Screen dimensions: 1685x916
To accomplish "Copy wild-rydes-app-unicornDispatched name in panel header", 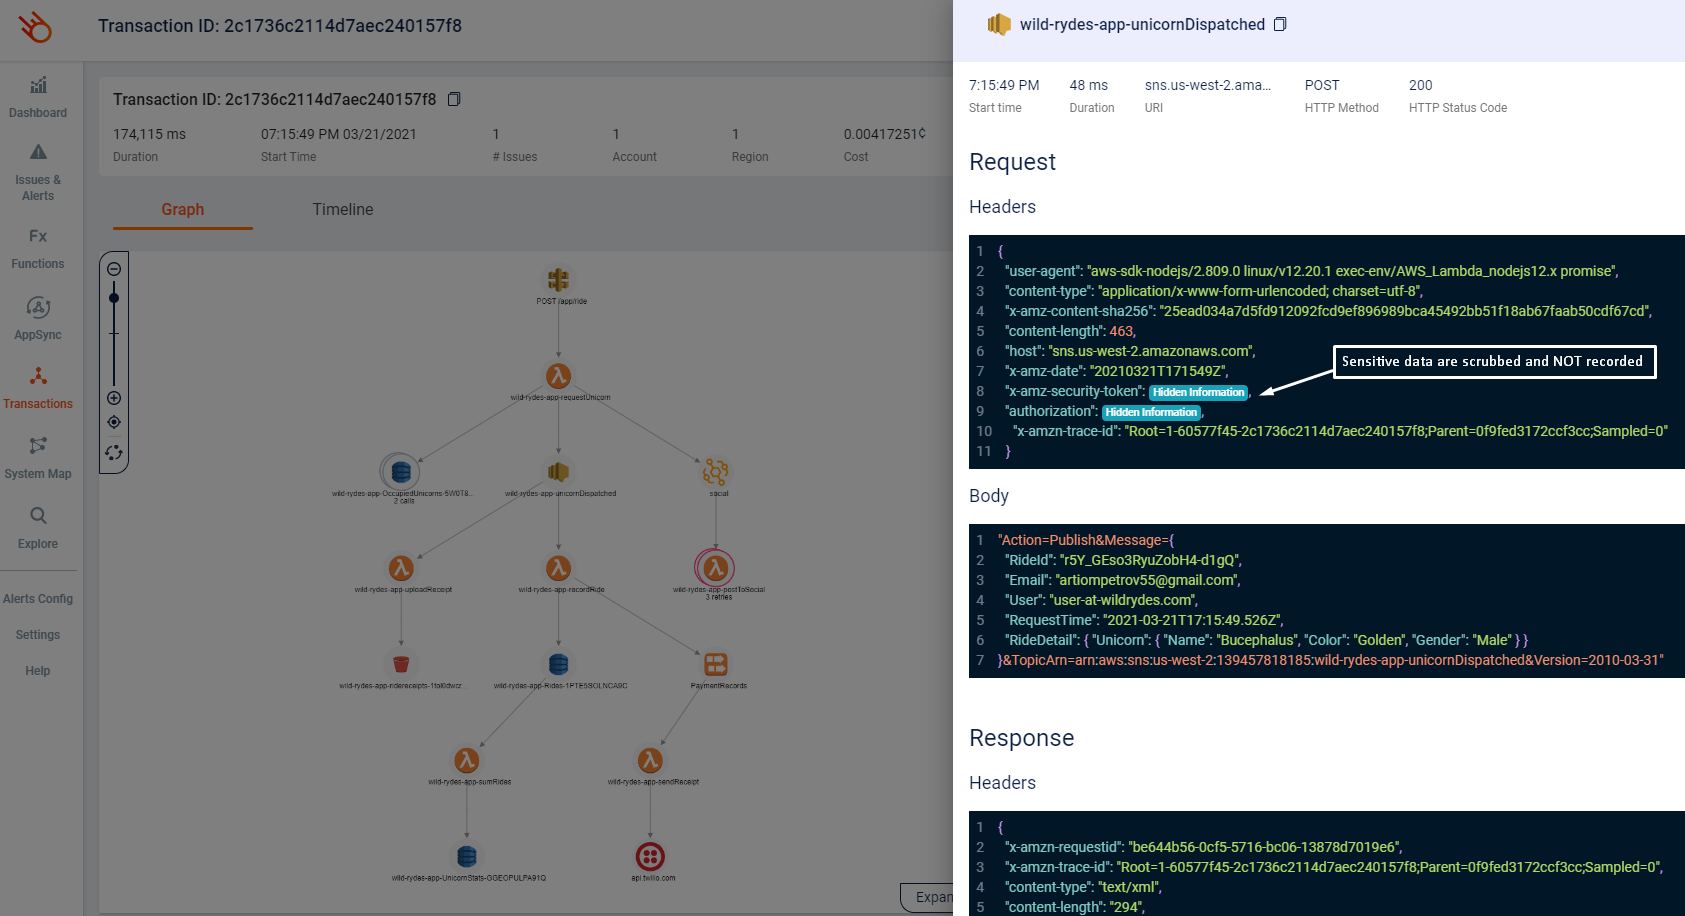I will (x=1280, y=24).
